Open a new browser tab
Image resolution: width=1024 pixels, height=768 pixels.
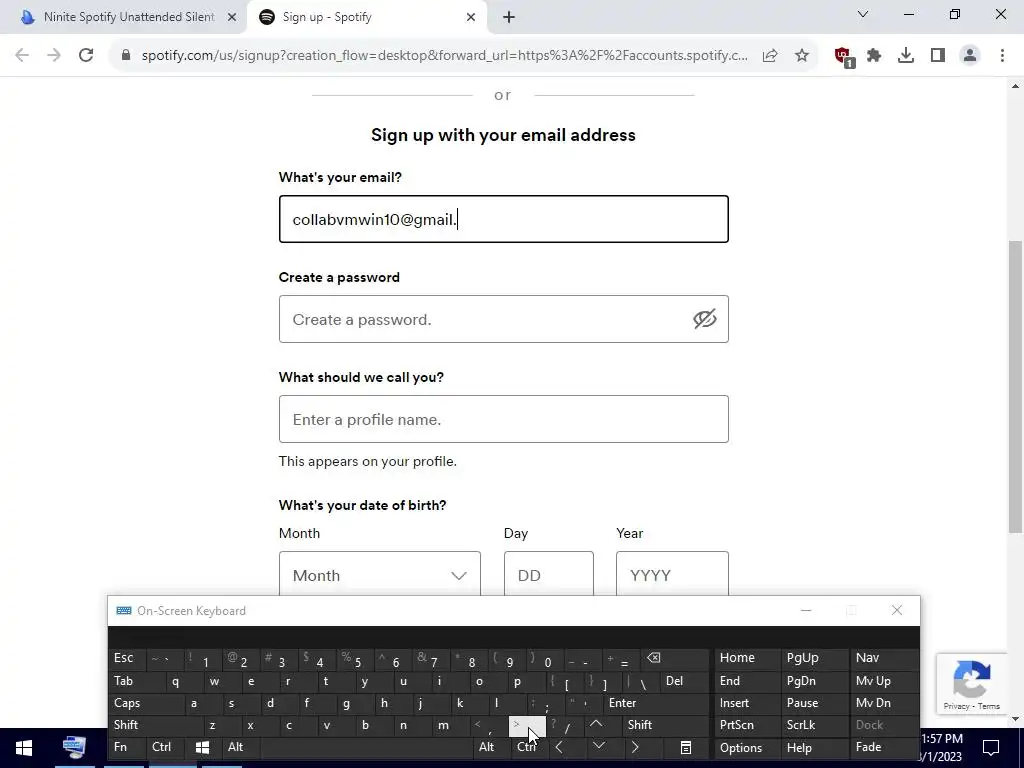coord(509,17)
